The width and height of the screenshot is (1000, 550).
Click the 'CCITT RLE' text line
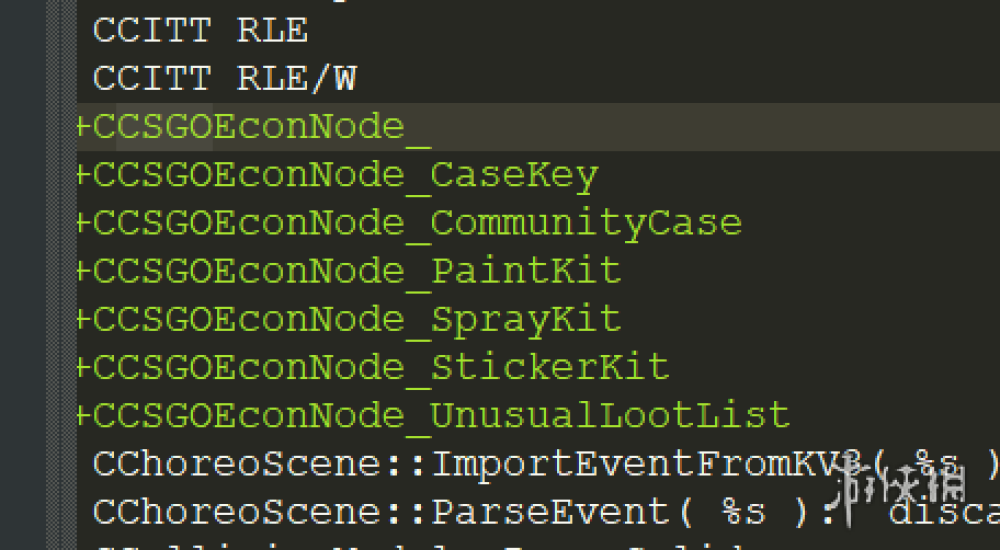click(x=200, y=31)
